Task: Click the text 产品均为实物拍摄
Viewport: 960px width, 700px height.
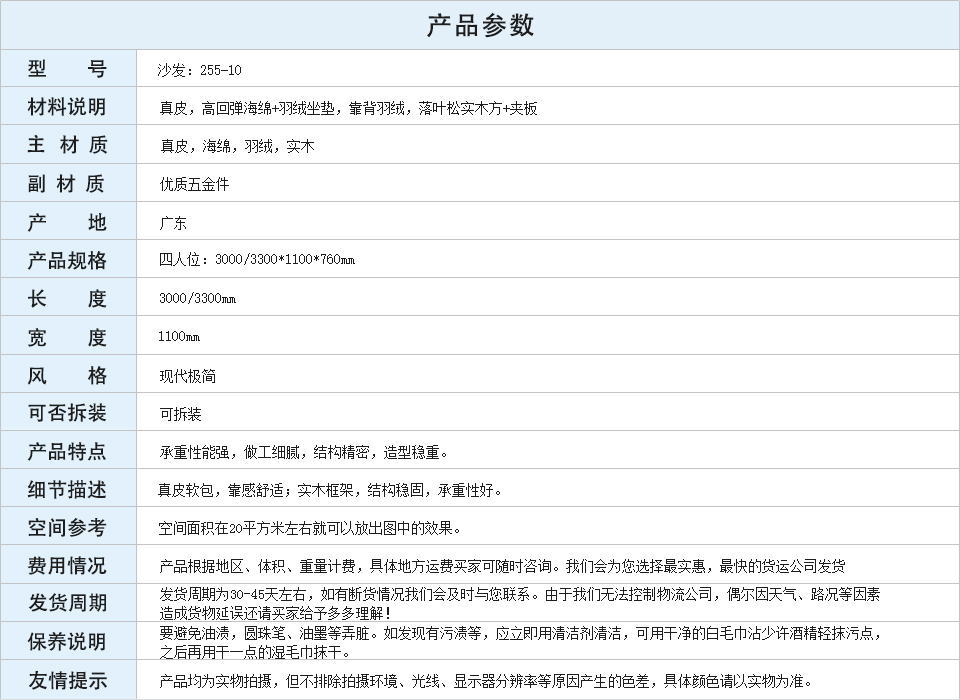Action: click(x=215, y=681)
